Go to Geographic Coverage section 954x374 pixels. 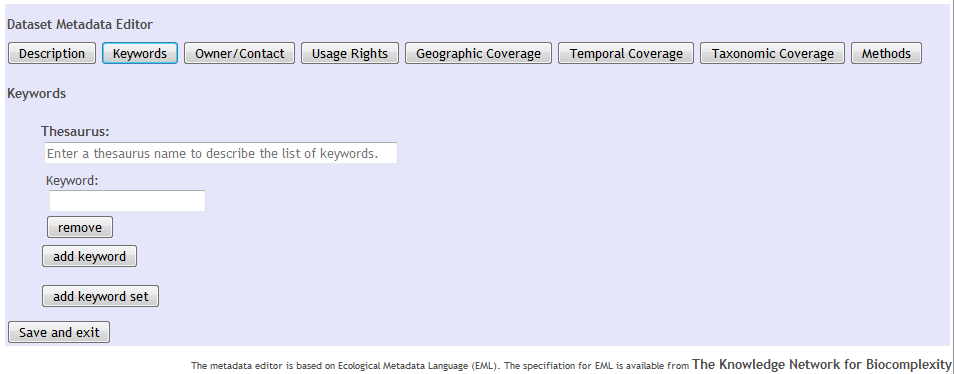478,54
